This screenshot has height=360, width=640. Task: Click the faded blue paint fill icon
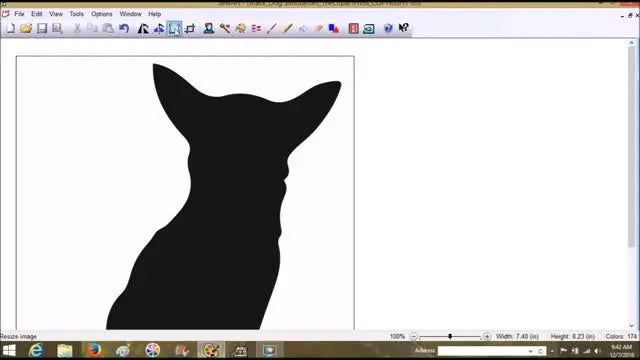pos(303,28)
